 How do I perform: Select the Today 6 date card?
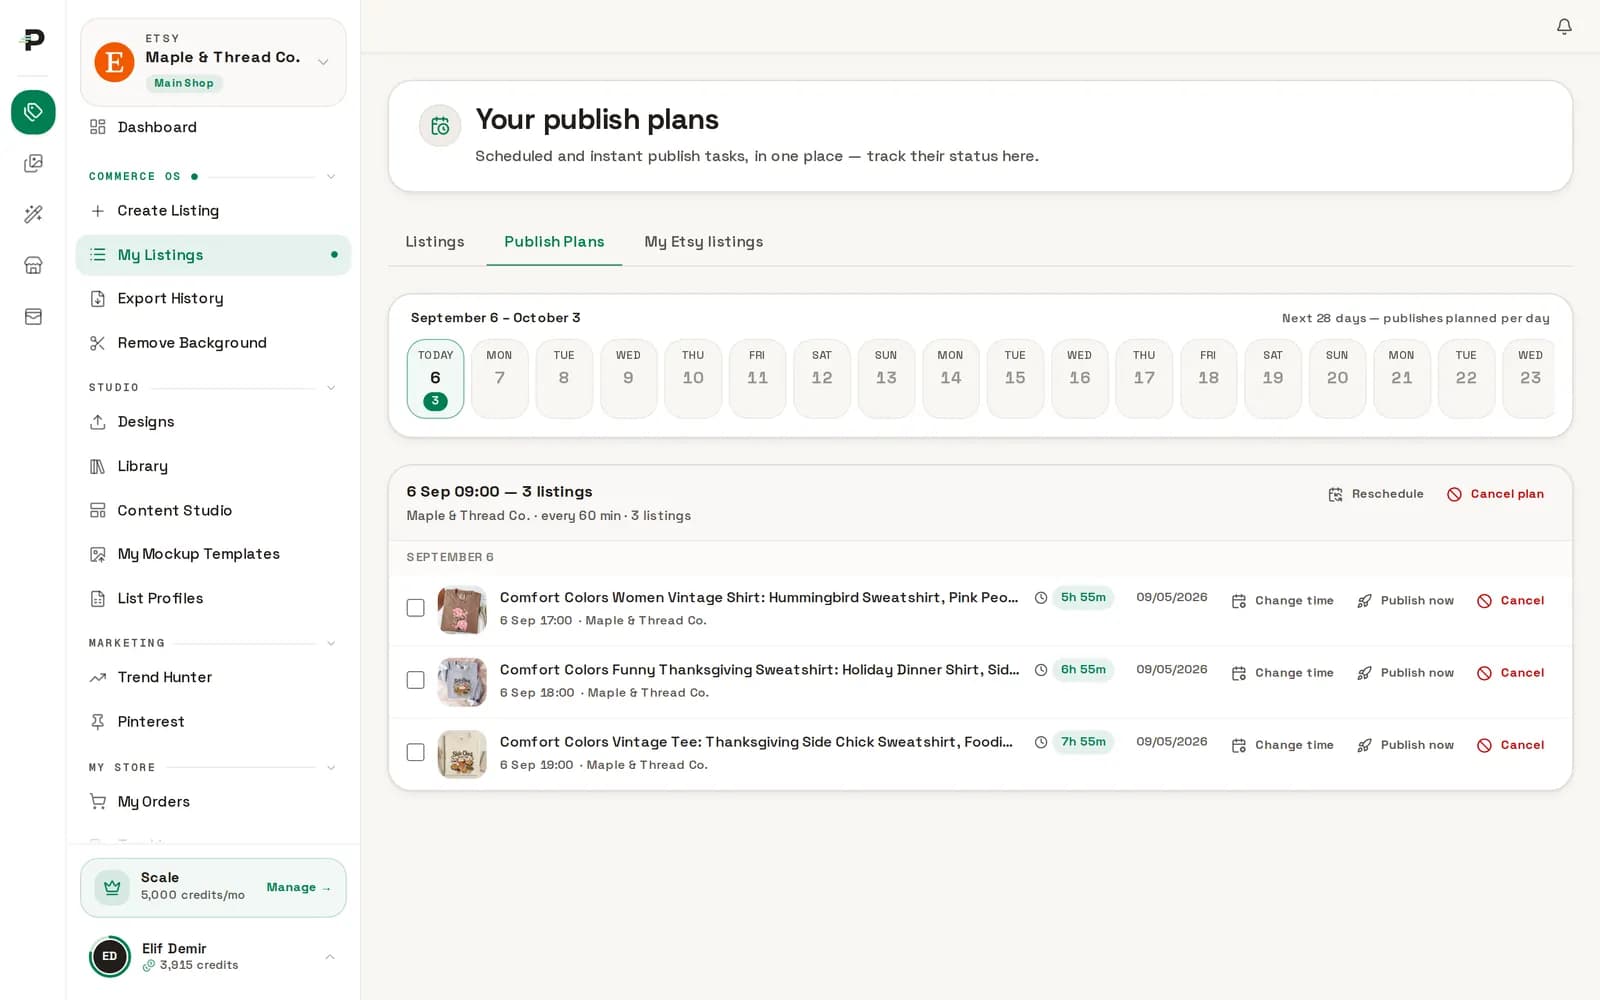pos(435,379)
